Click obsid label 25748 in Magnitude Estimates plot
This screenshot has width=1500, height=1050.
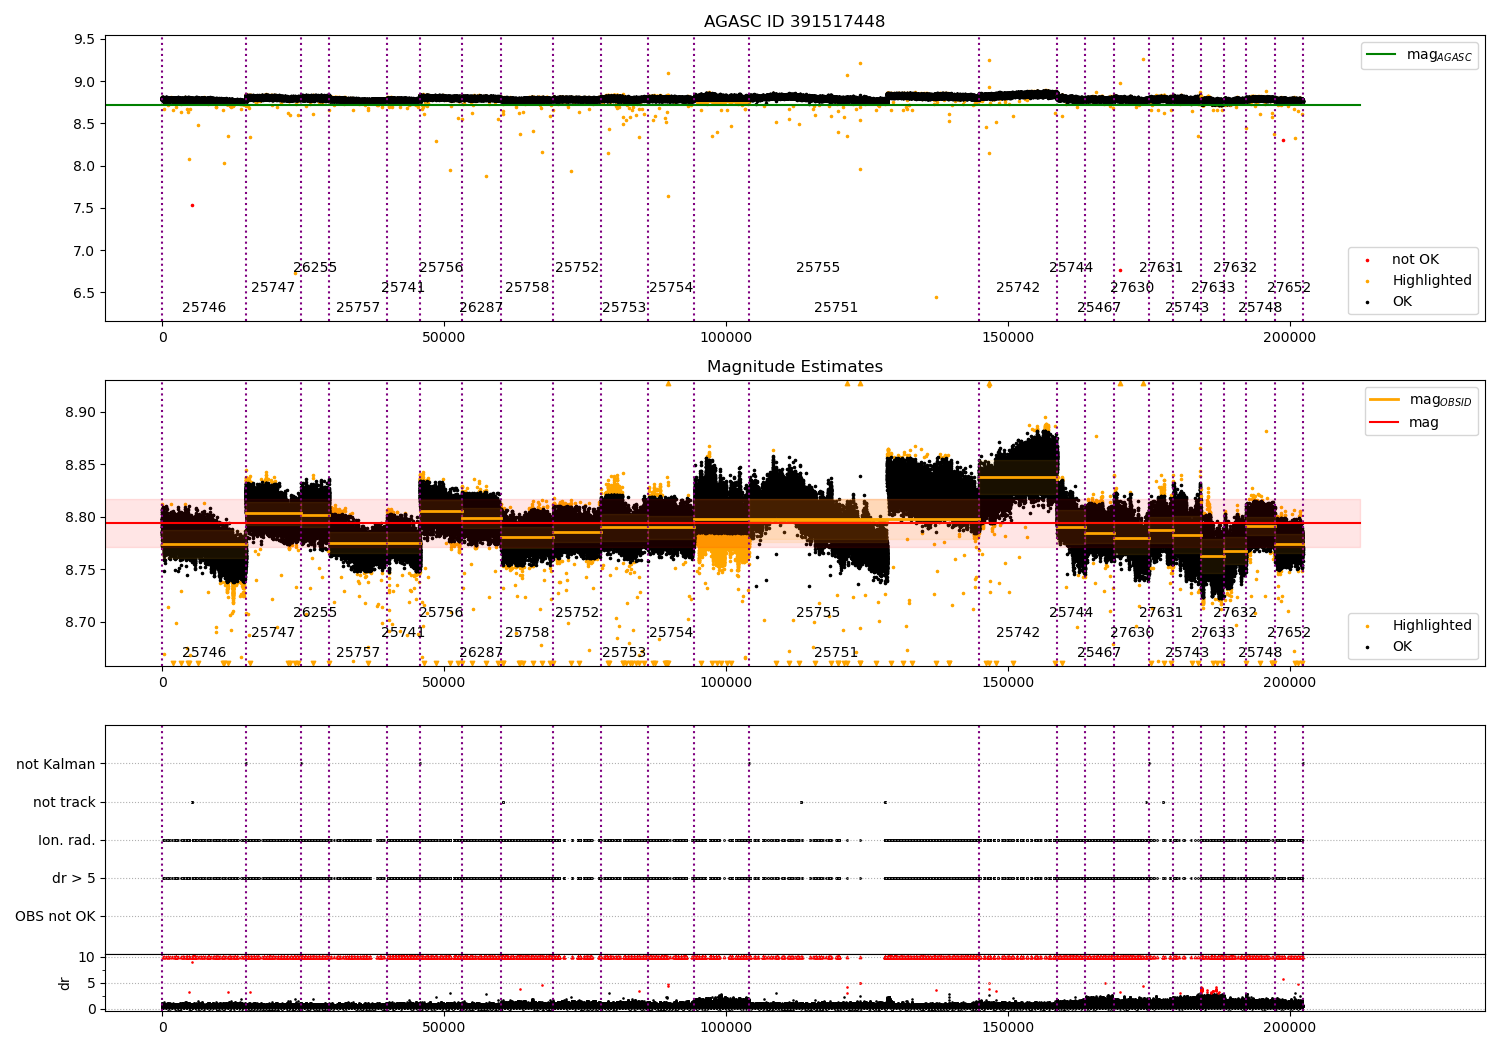(x=1260, y=653)
